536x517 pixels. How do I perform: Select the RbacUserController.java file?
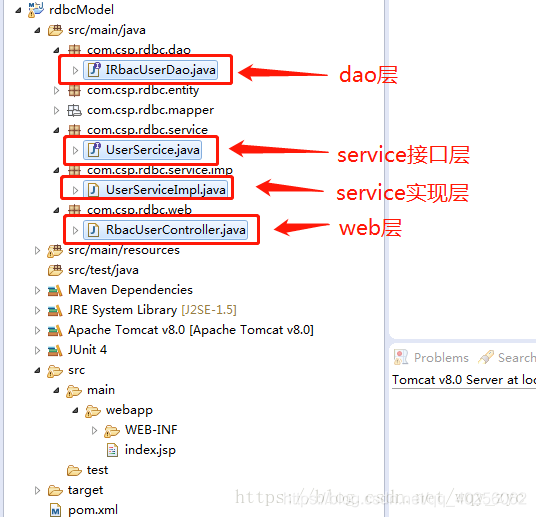pos(165,230)
